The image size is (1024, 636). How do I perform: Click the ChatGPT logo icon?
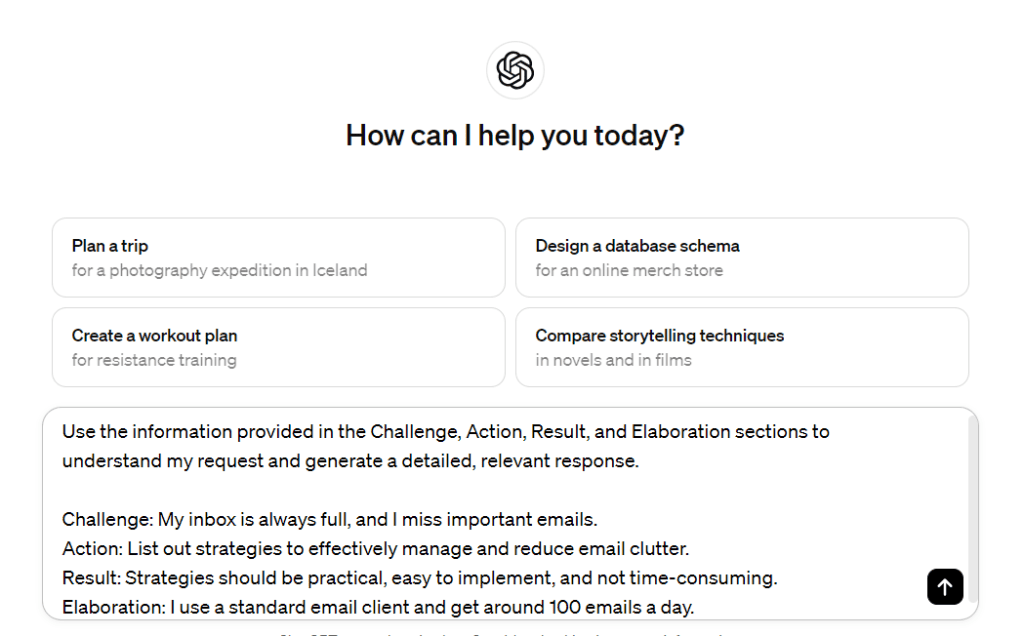[x=515, y=70]
